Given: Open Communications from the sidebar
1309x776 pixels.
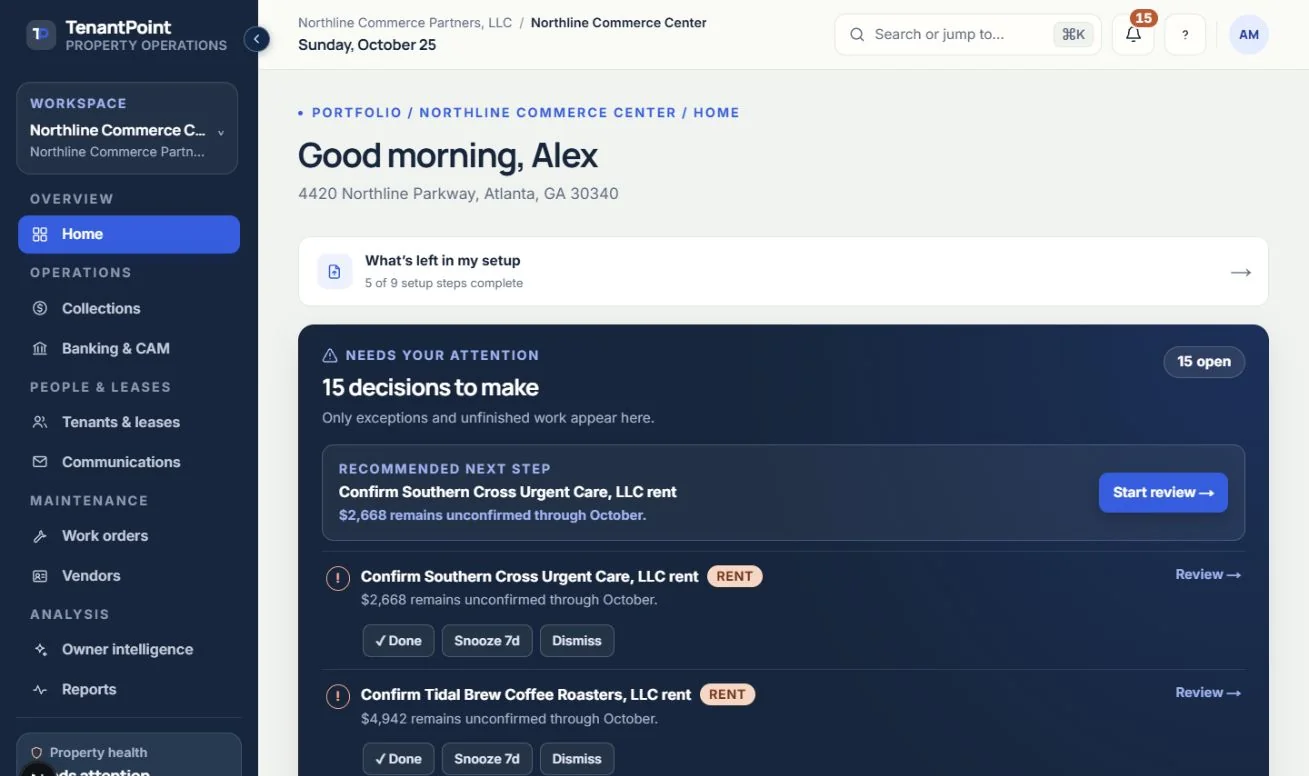Looking at the screenshot, I should pyautogui.click(x=129, y=462).
